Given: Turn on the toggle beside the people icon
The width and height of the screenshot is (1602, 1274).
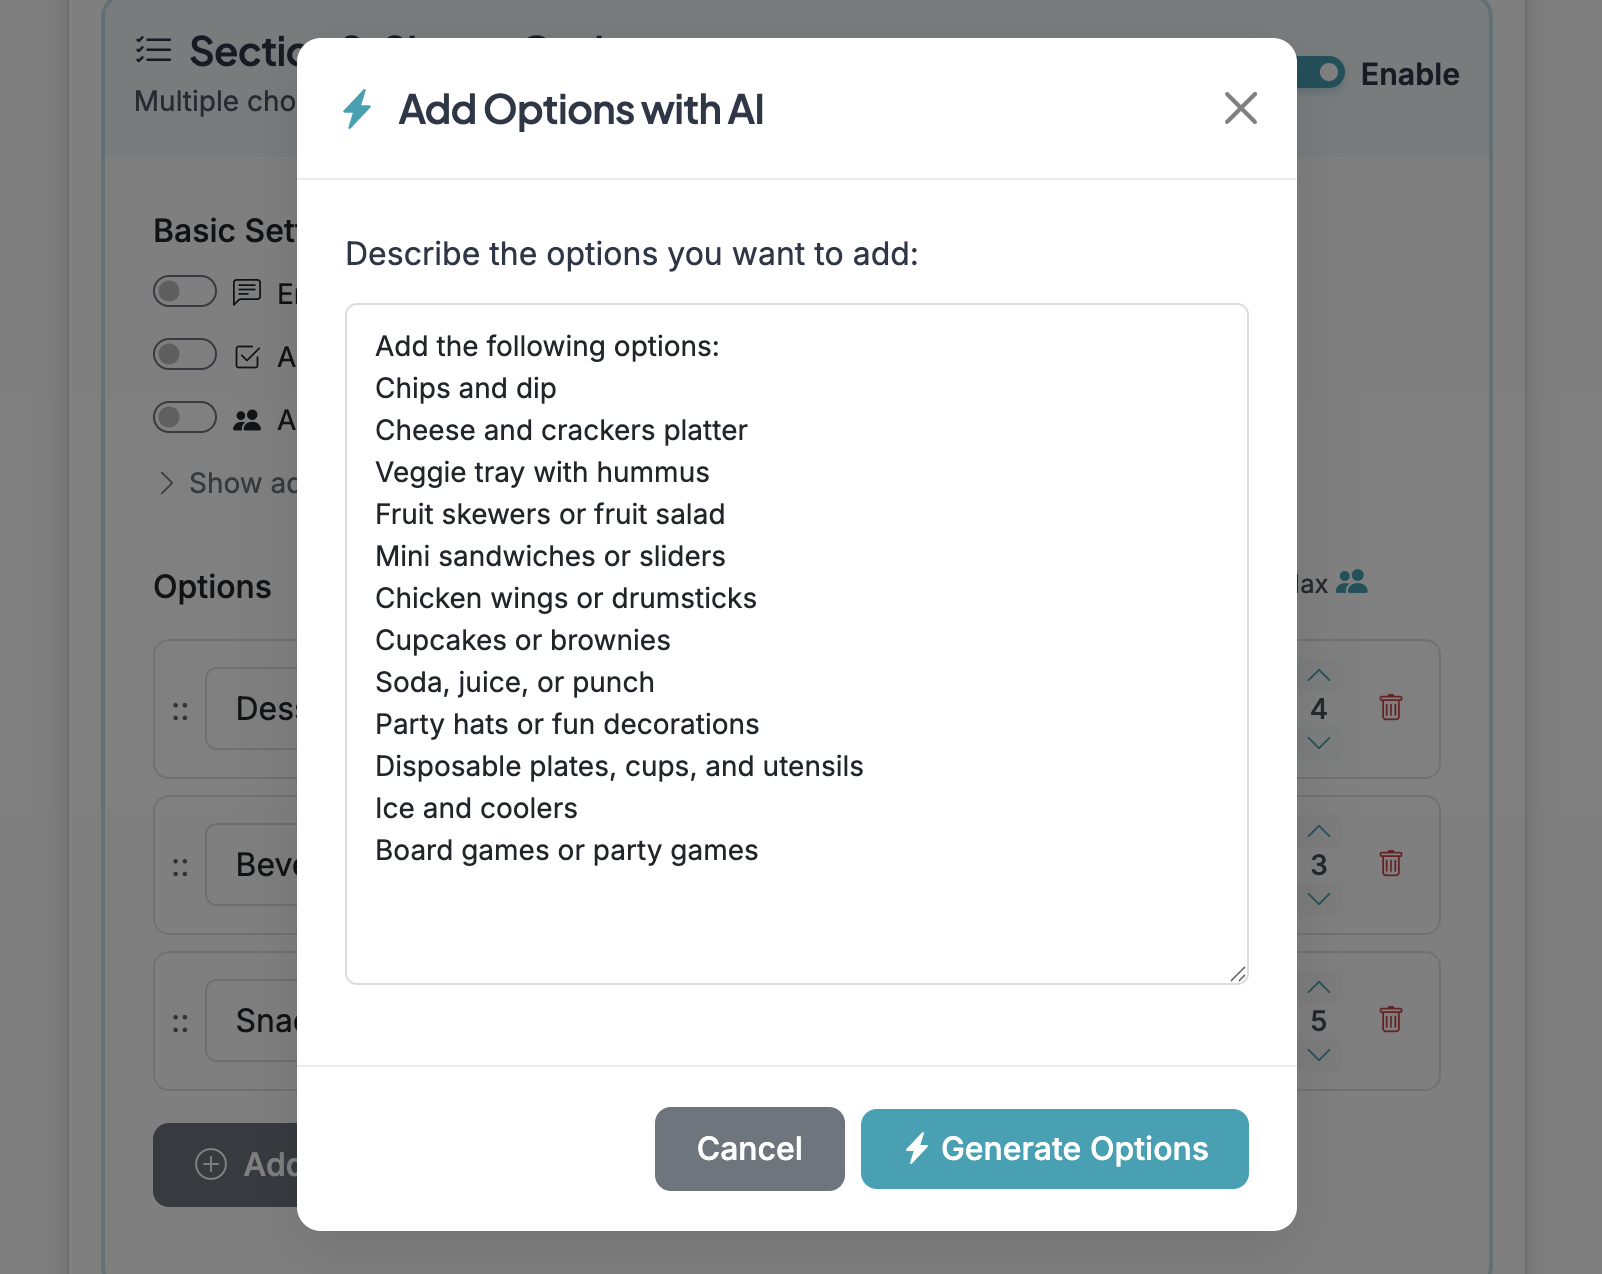Looking at the screenshot, I should click(x=184, y=418).
